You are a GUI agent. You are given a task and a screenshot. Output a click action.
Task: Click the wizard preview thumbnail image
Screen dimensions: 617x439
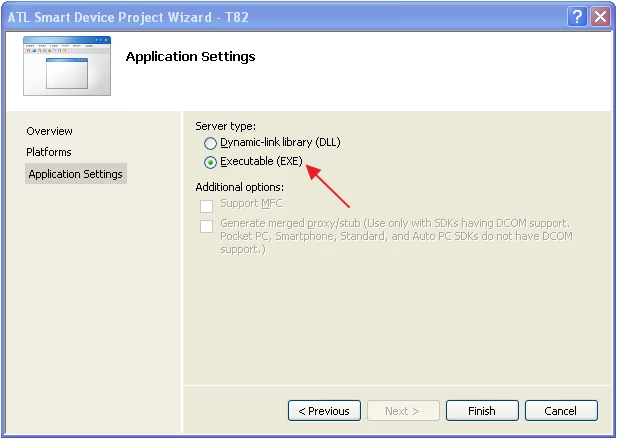(67, 66)
